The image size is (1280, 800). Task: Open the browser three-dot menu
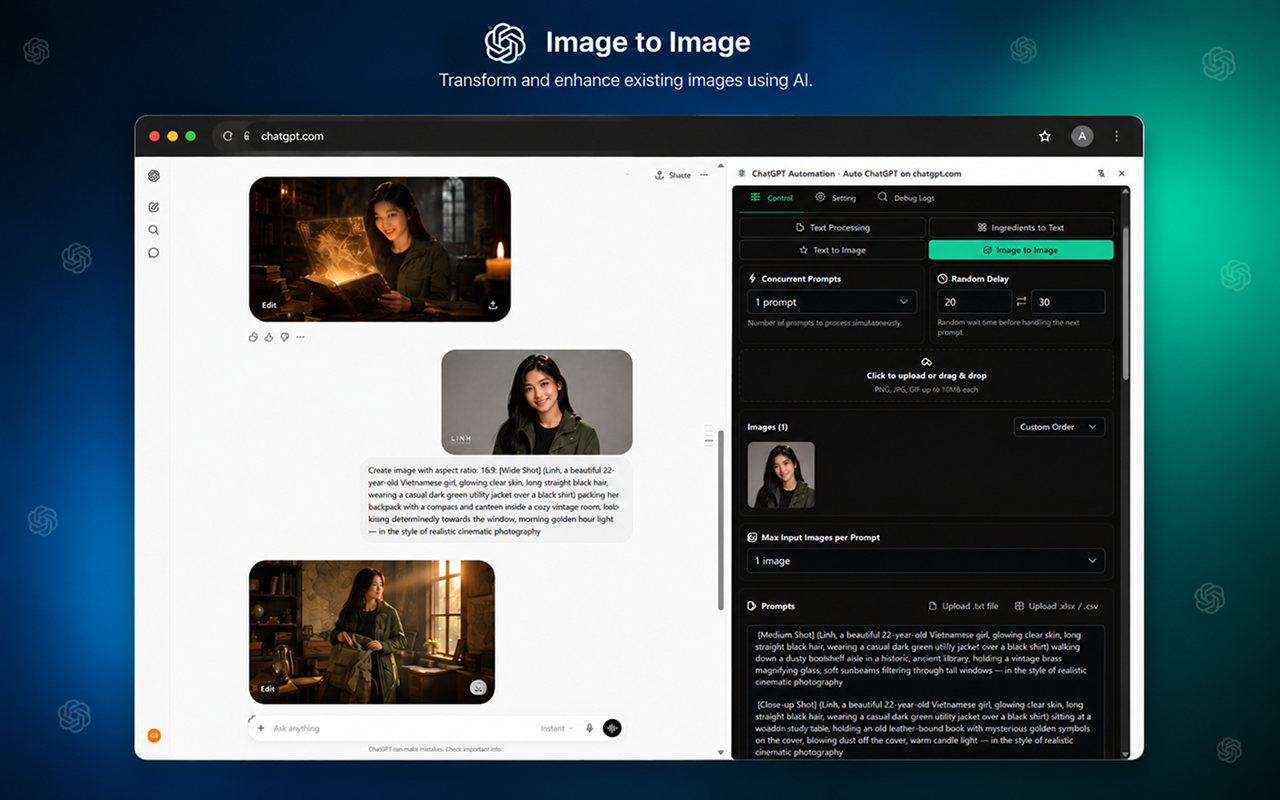[1117, 136]
